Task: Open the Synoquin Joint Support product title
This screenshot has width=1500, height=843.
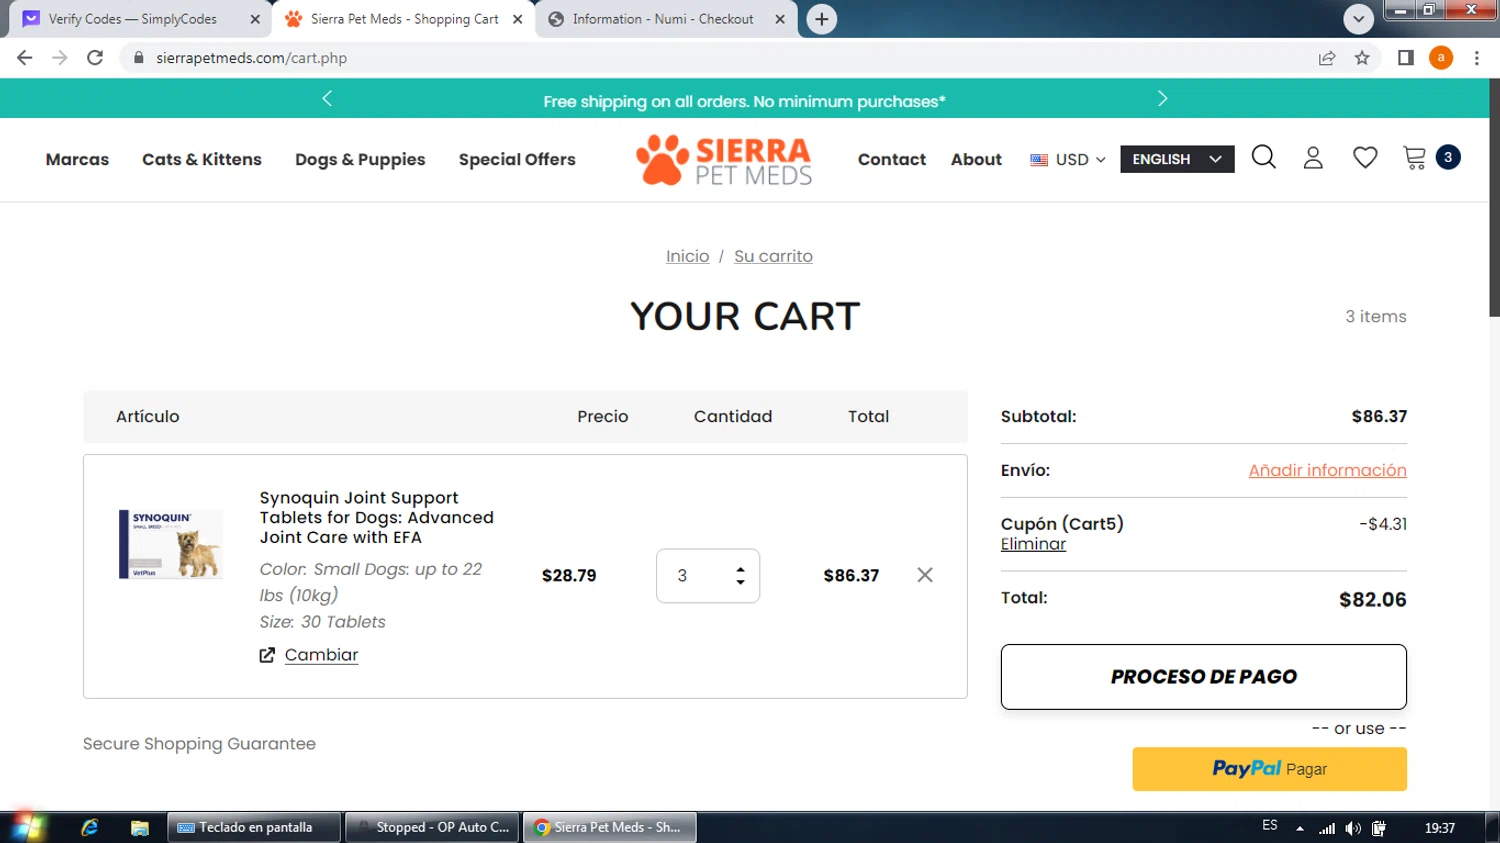Action: [377, 517]
